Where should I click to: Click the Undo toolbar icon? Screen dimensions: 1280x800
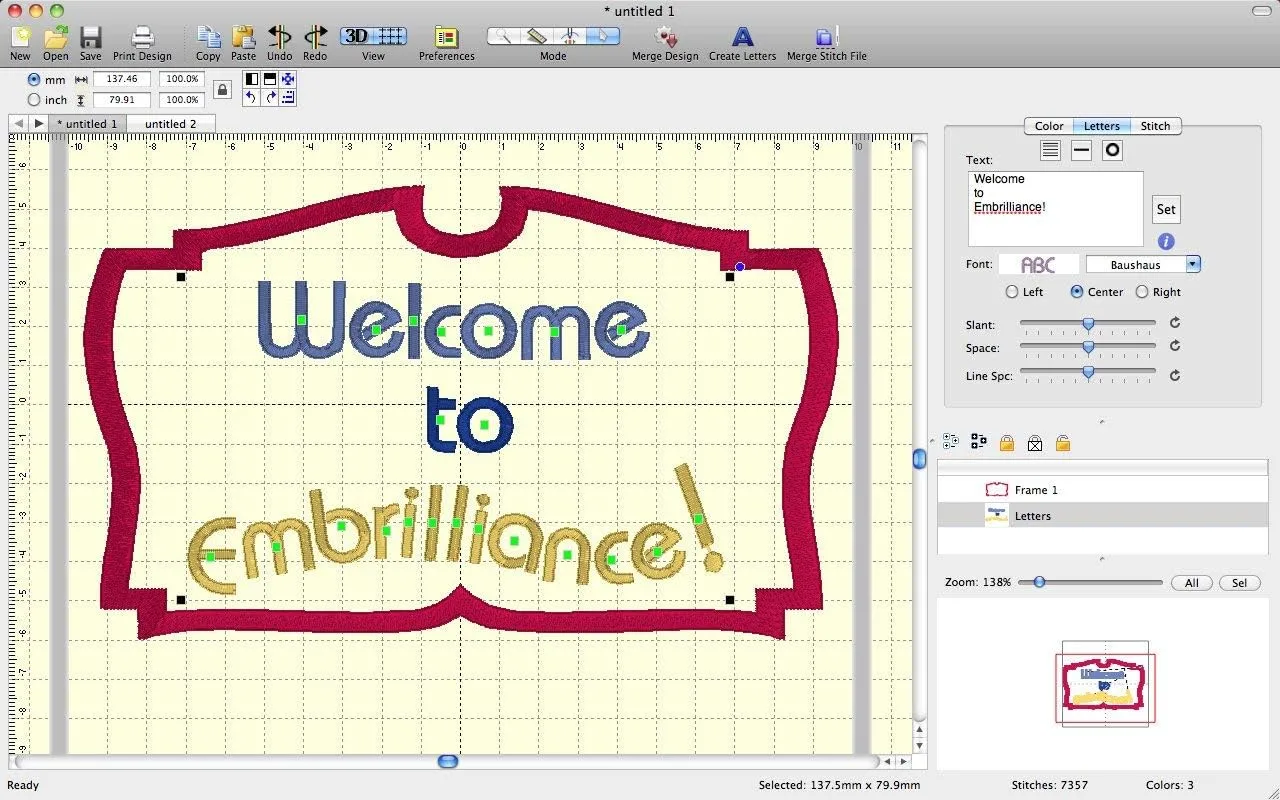279,40
